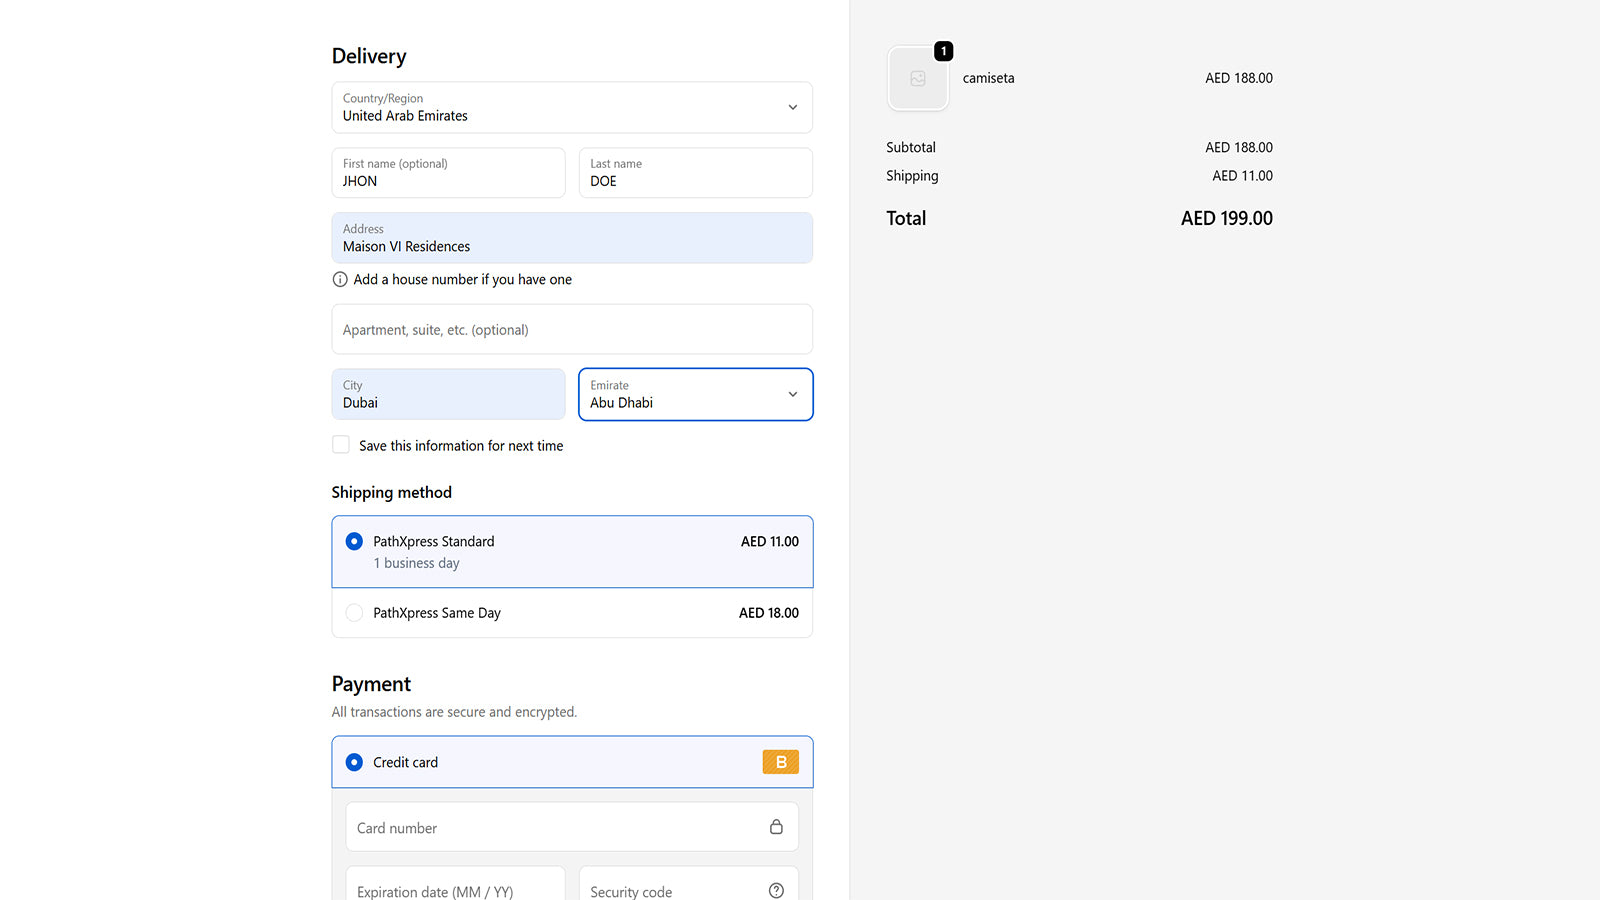
Task: Check Save this information for next time
Action: [341, 445]
